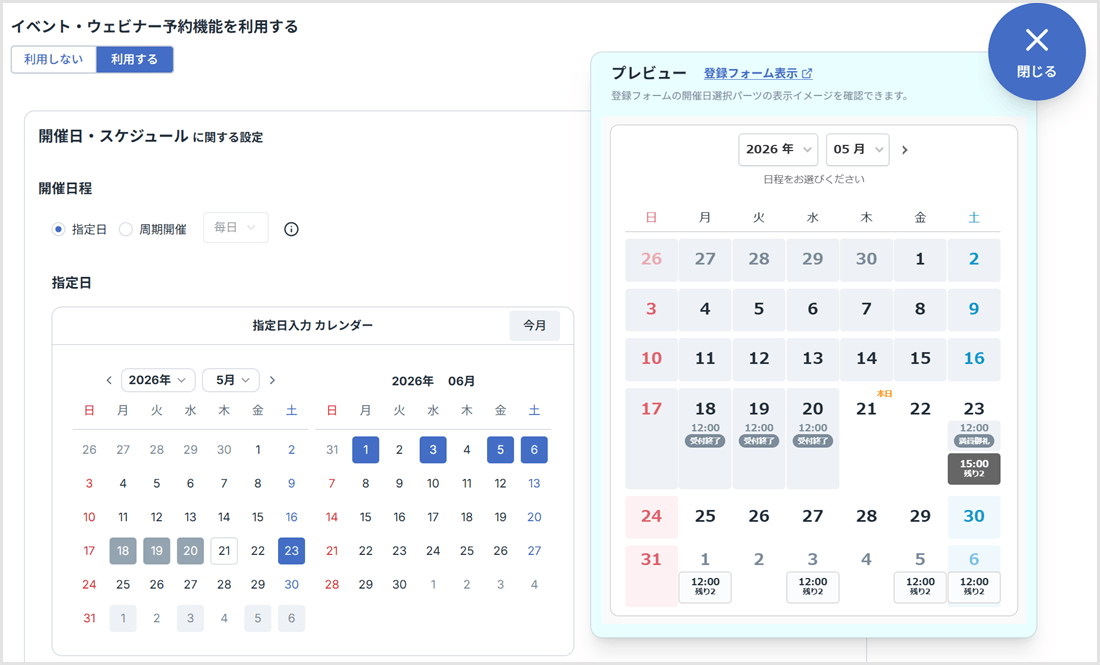This screenshot has height=665, width=1100.
Task: Select 利用する option
Action: click(x=135, y=60)
